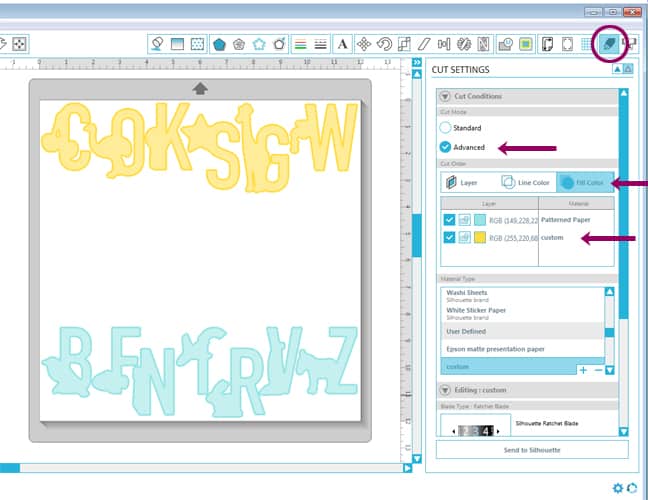The width and height of the screenshot is (648, 500).
Task: Collapse the Editing : custom section
Action: click(444, 389)
